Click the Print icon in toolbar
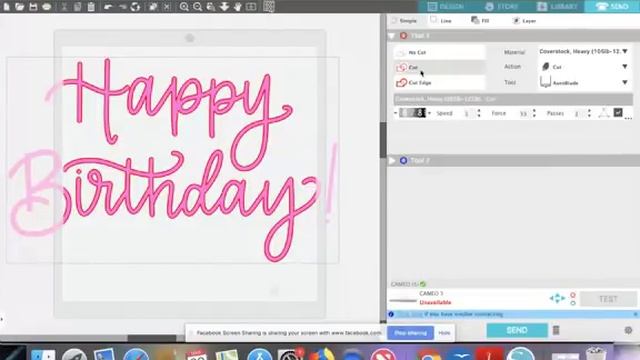640x360 pixels. tap(47, 7)
